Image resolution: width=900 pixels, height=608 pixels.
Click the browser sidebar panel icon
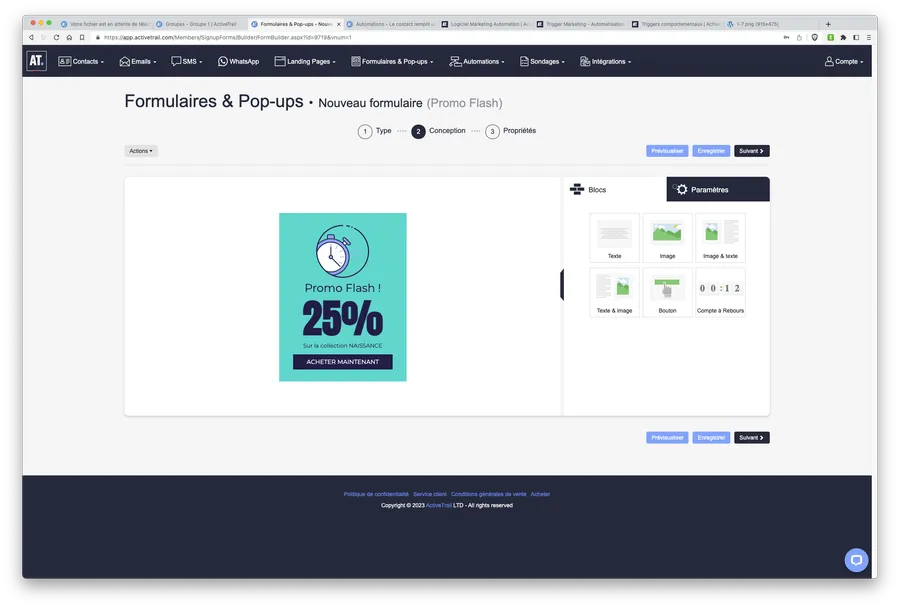click(x=856, y=37)
